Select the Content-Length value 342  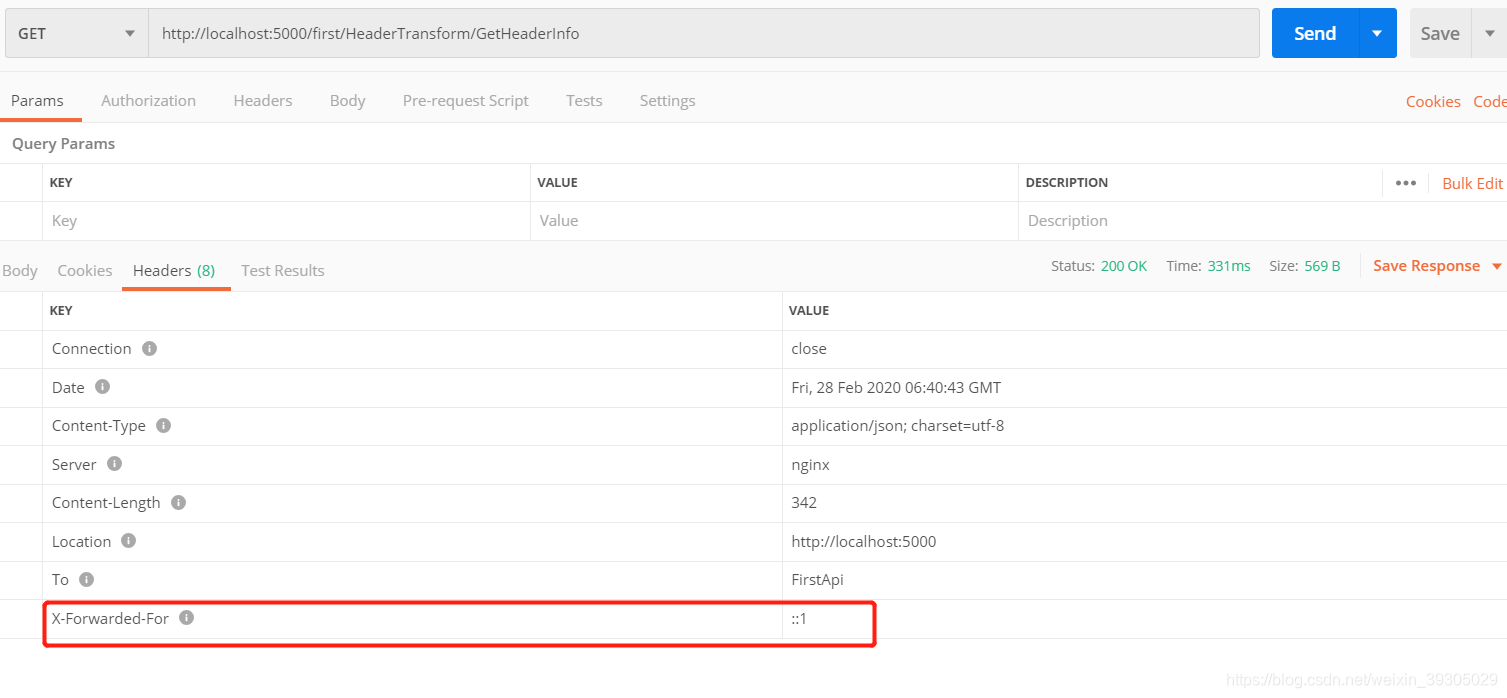[804, 503]
